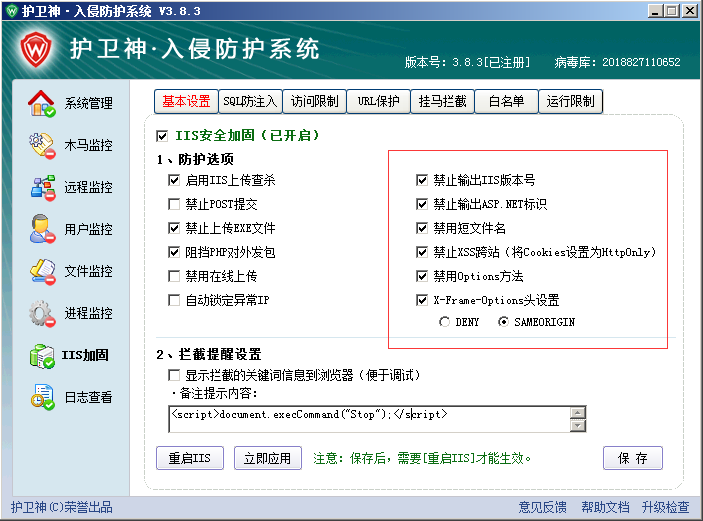Screen dimensions: 703x521
Task: Toggle 禁止输出ASP.NET标识 checkbox
Action: (422, 204)
